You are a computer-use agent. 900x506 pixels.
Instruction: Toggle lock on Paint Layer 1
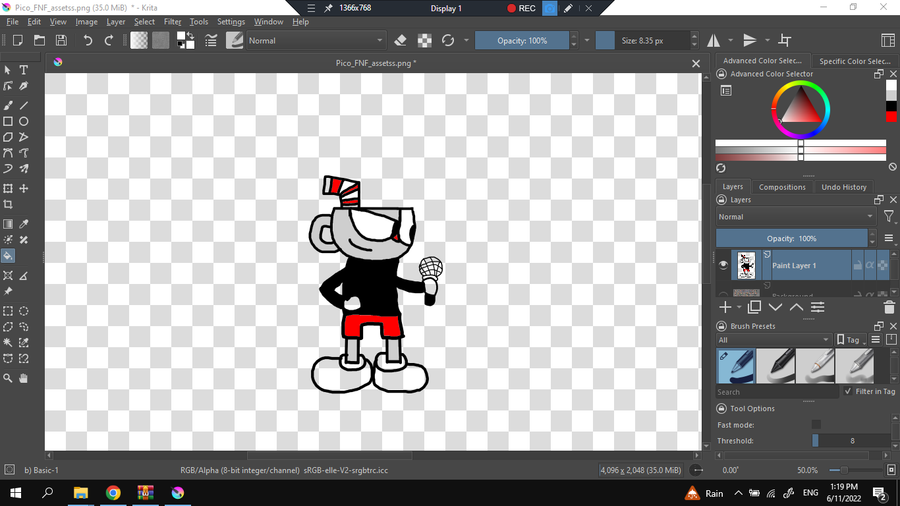858,265
